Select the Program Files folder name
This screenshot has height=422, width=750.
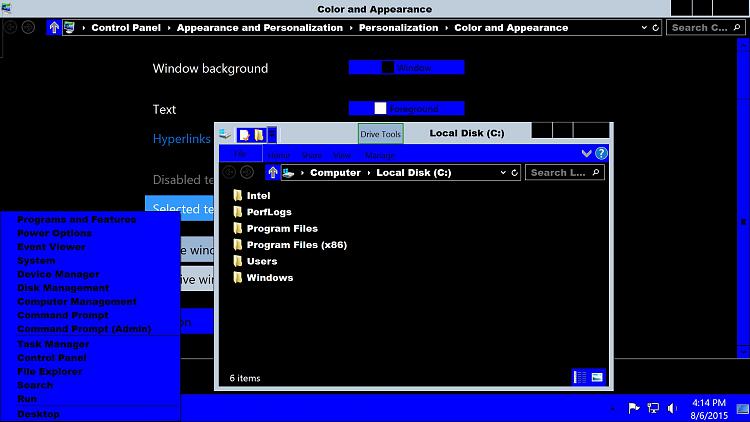point(282,228)
